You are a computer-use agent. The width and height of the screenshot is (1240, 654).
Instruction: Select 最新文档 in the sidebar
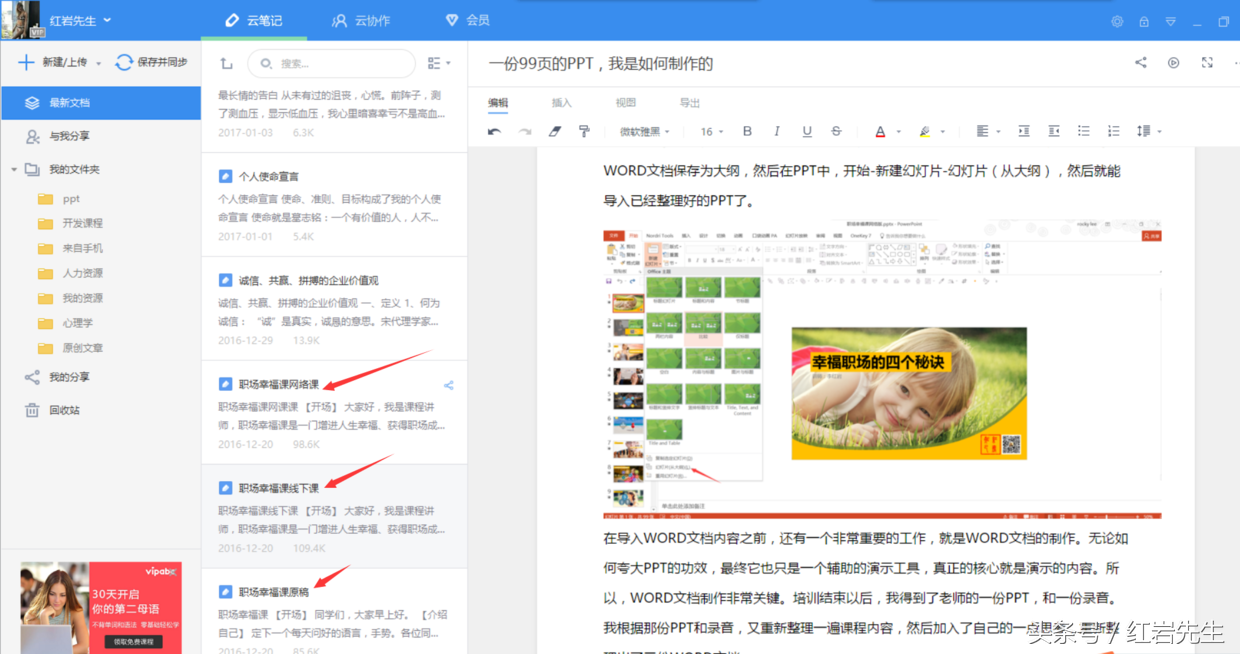100,102
